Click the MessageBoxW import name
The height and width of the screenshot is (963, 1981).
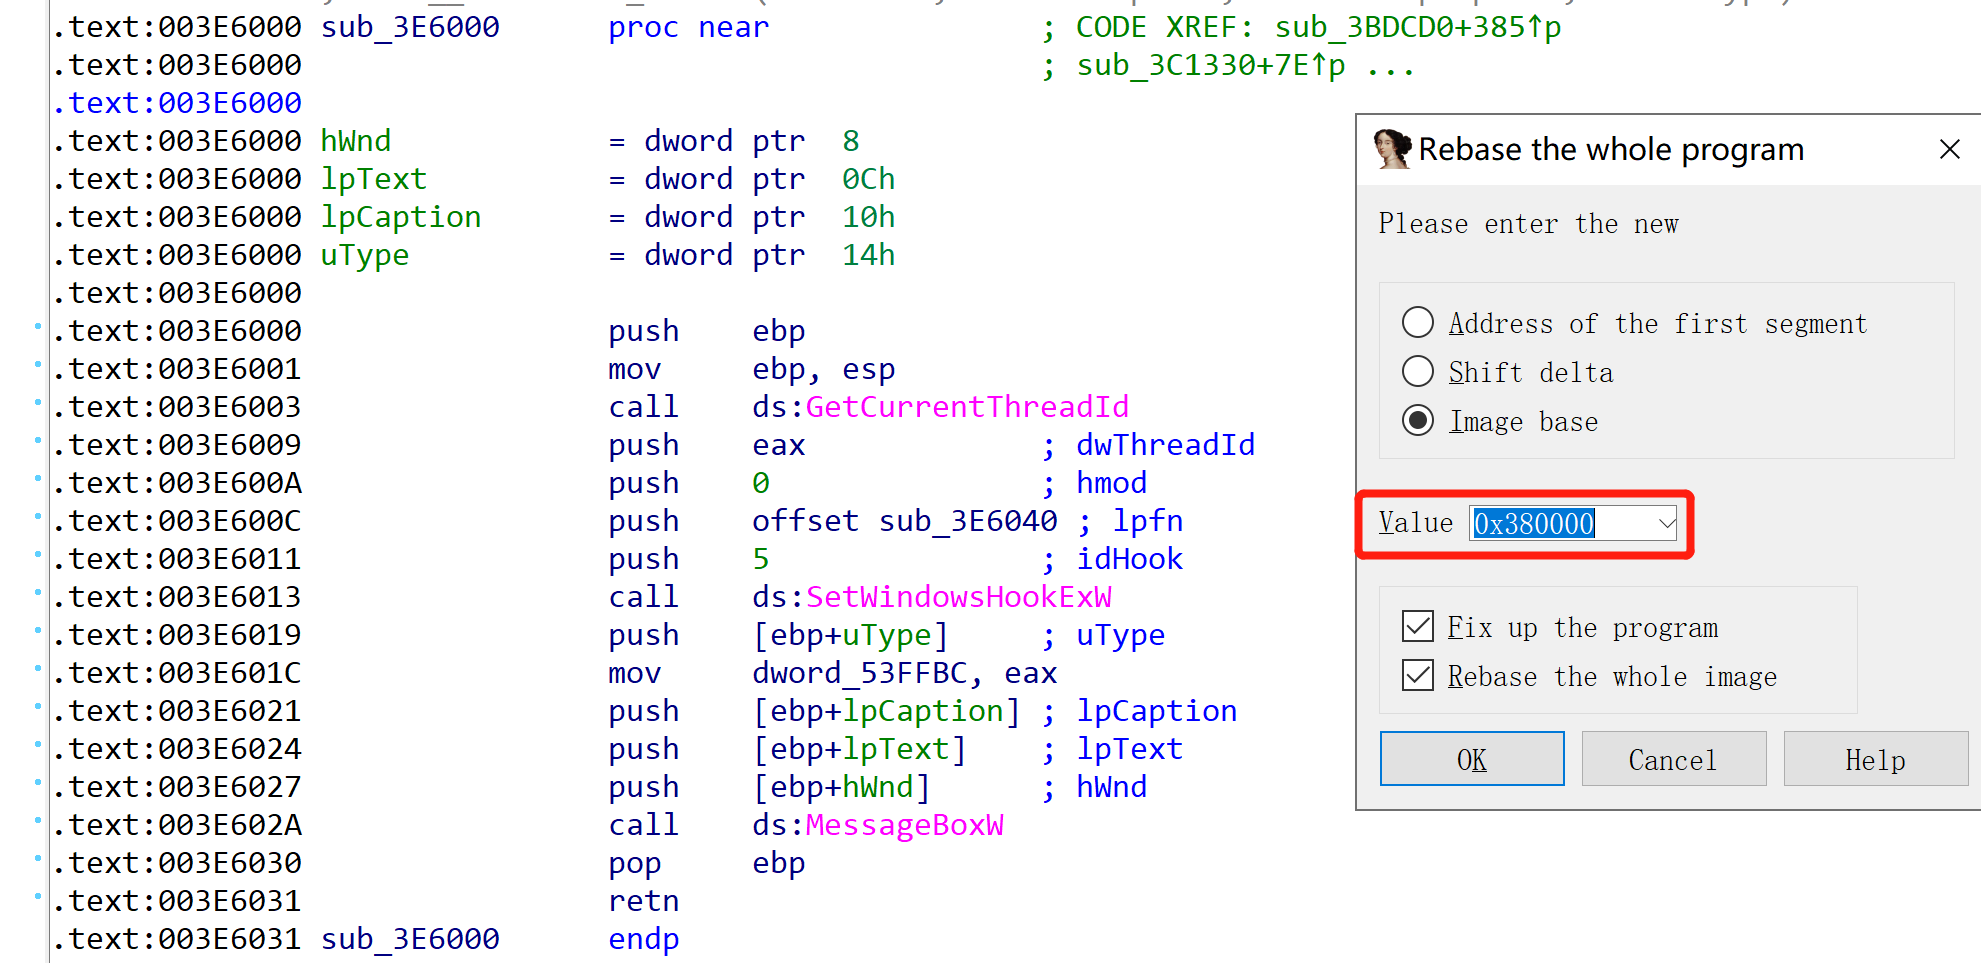[905, 825]
